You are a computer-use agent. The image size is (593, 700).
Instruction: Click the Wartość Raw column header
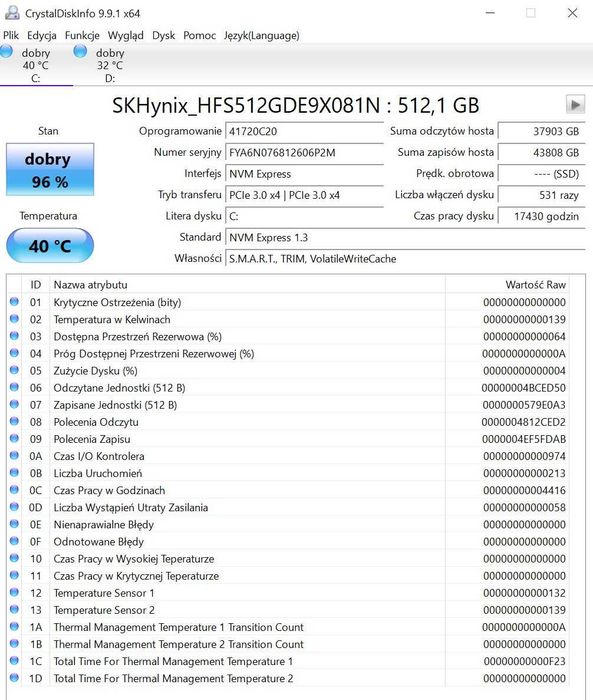(507, 285)
